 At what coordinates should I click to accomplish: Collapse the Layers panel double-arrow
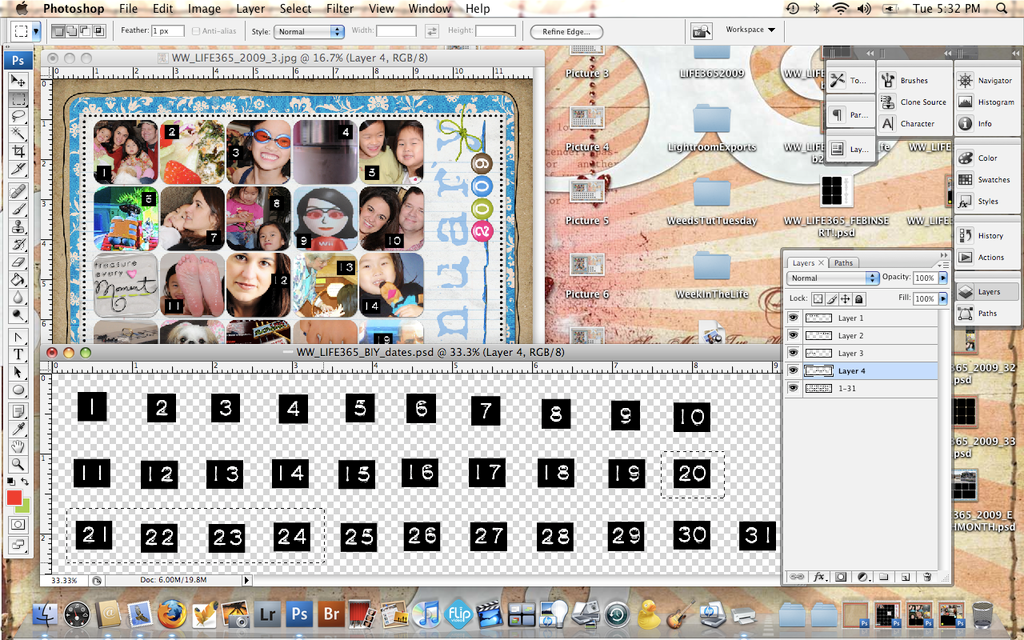pos(943,255)
